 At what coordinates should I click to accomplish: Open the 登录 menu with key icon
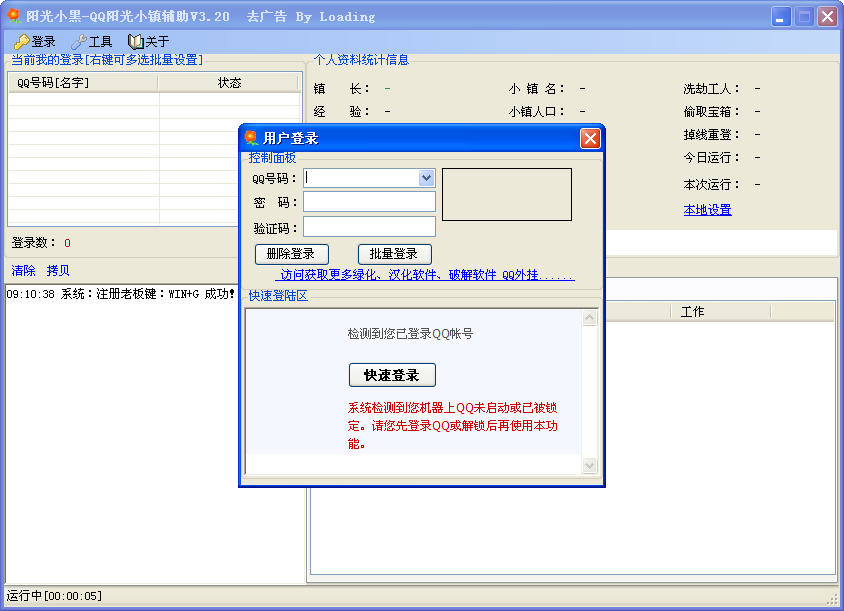click(34, 41)
